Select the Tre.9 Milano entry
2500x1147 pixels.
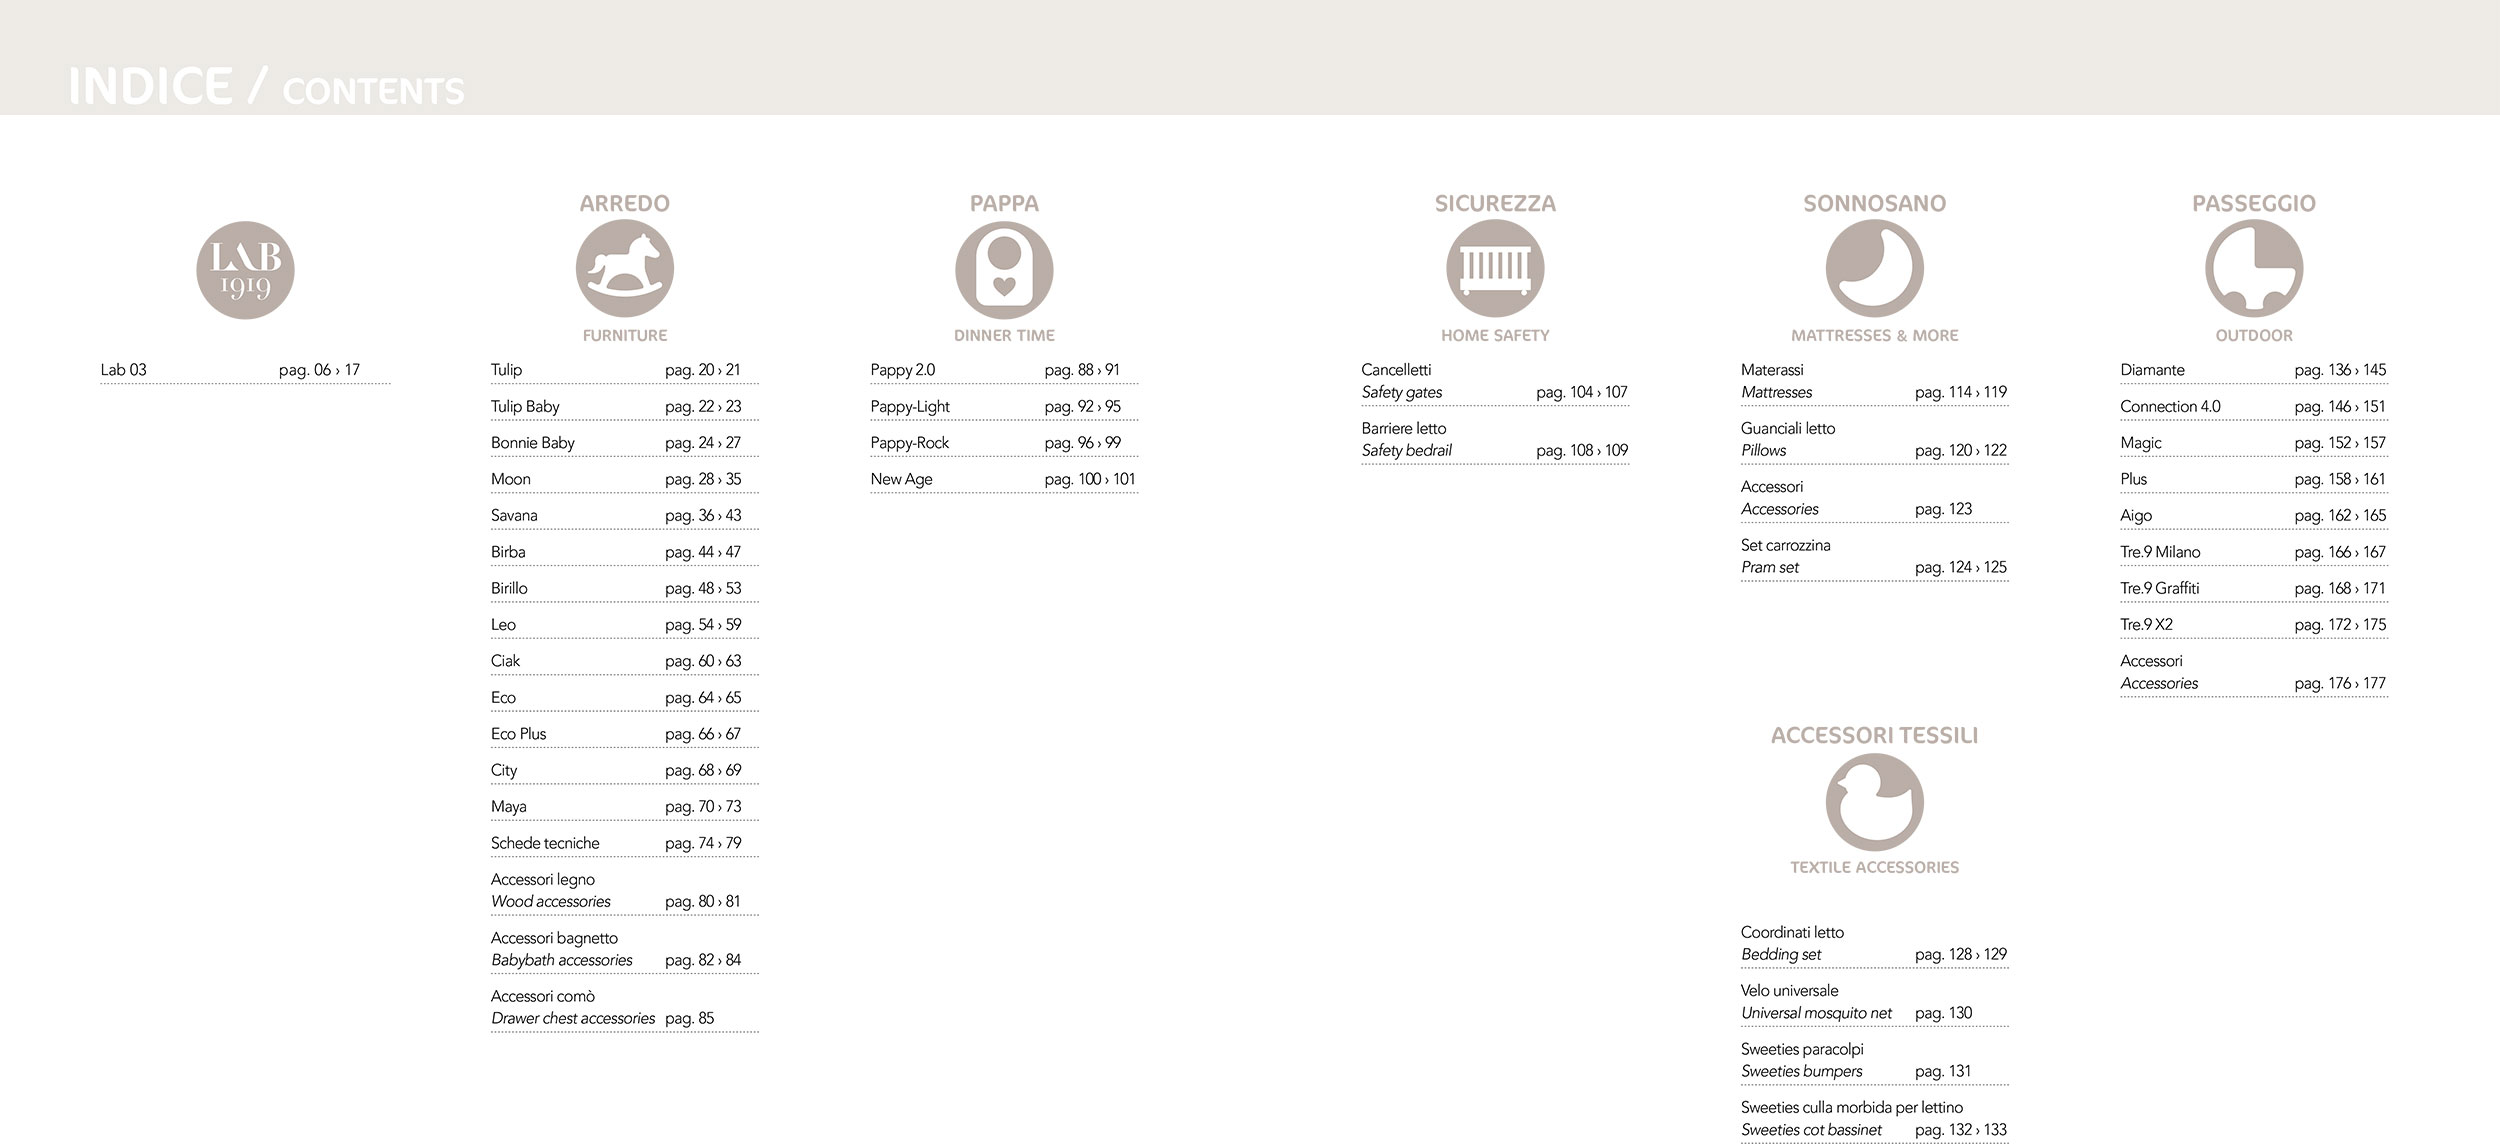[x=2254, y=552]
